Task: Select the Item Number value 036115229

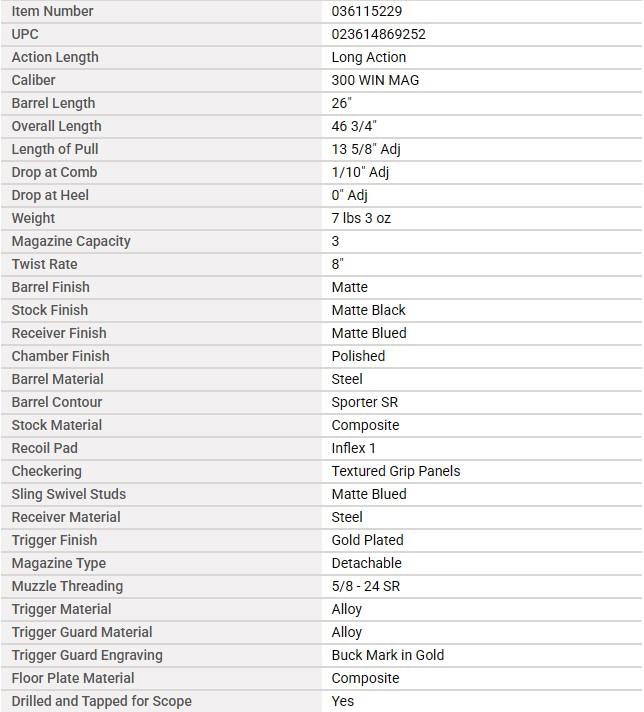Action: click(367, 11)
